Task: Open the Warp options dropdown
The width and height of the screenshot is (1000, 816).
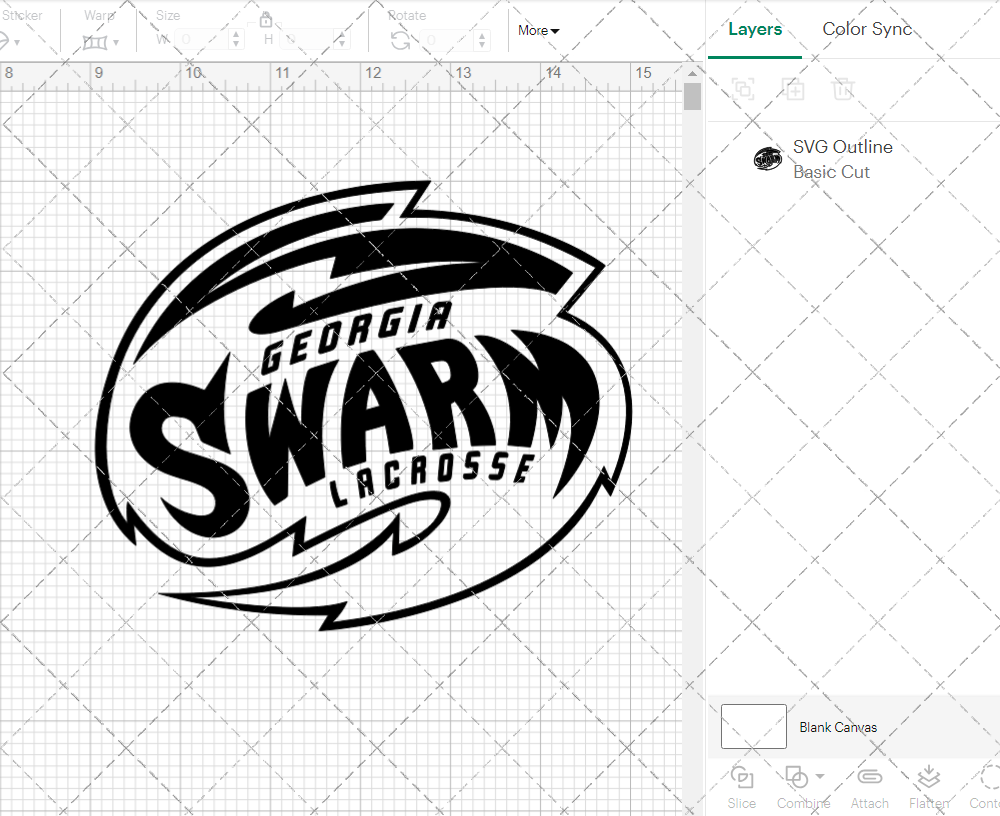Action: click(x=118, y=41)
